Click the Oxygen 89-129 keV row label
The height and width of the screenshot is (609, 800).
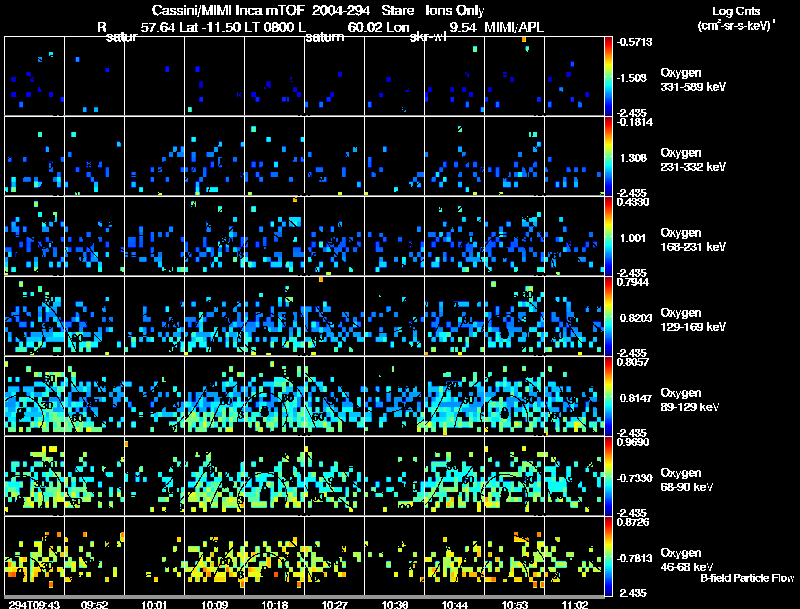[690, 400]
